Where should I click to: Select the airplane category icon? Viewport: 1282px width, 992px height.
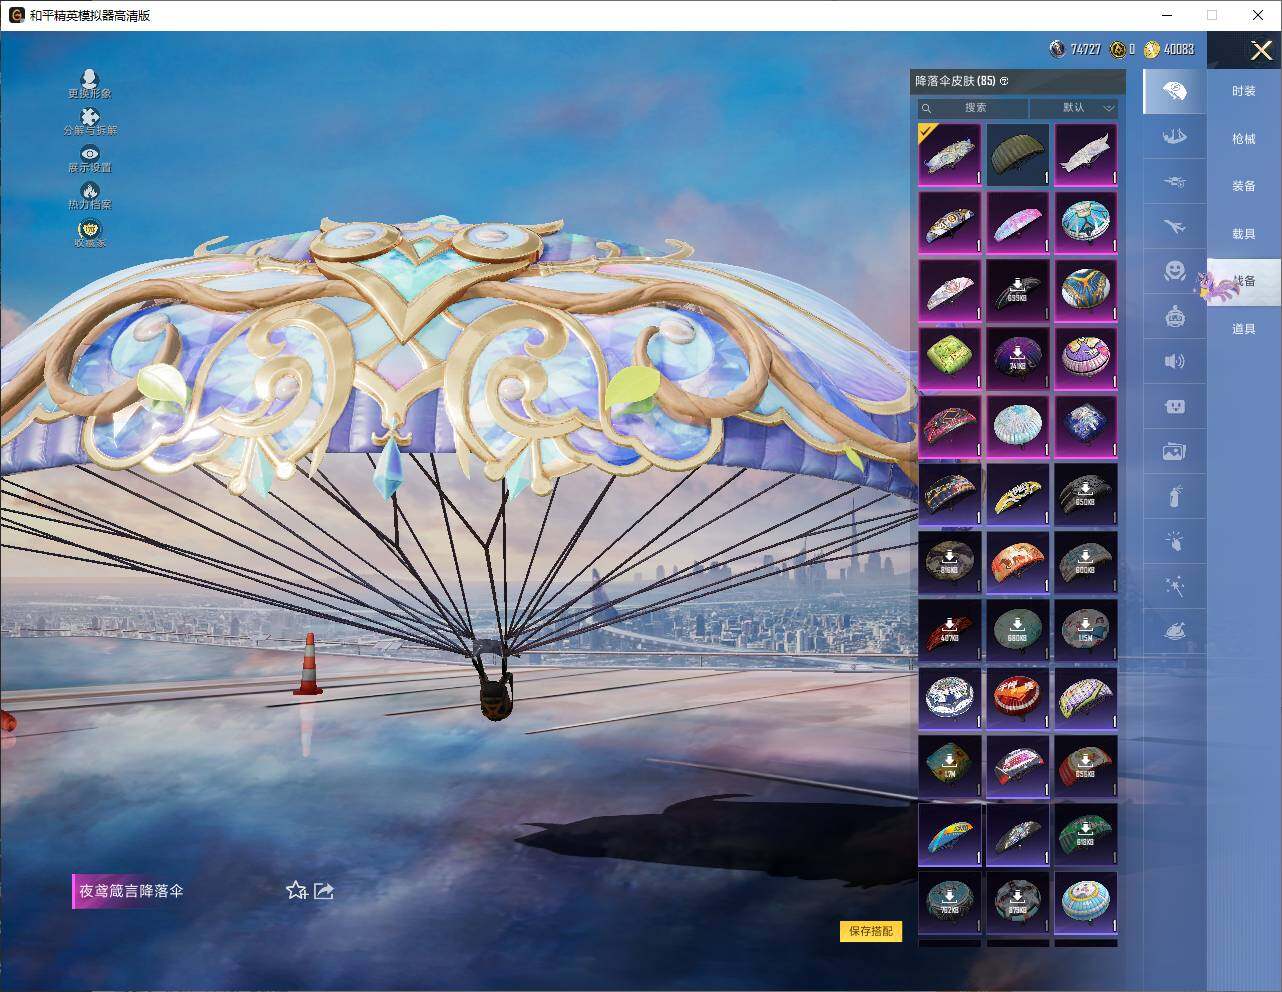click(1175, 227)
